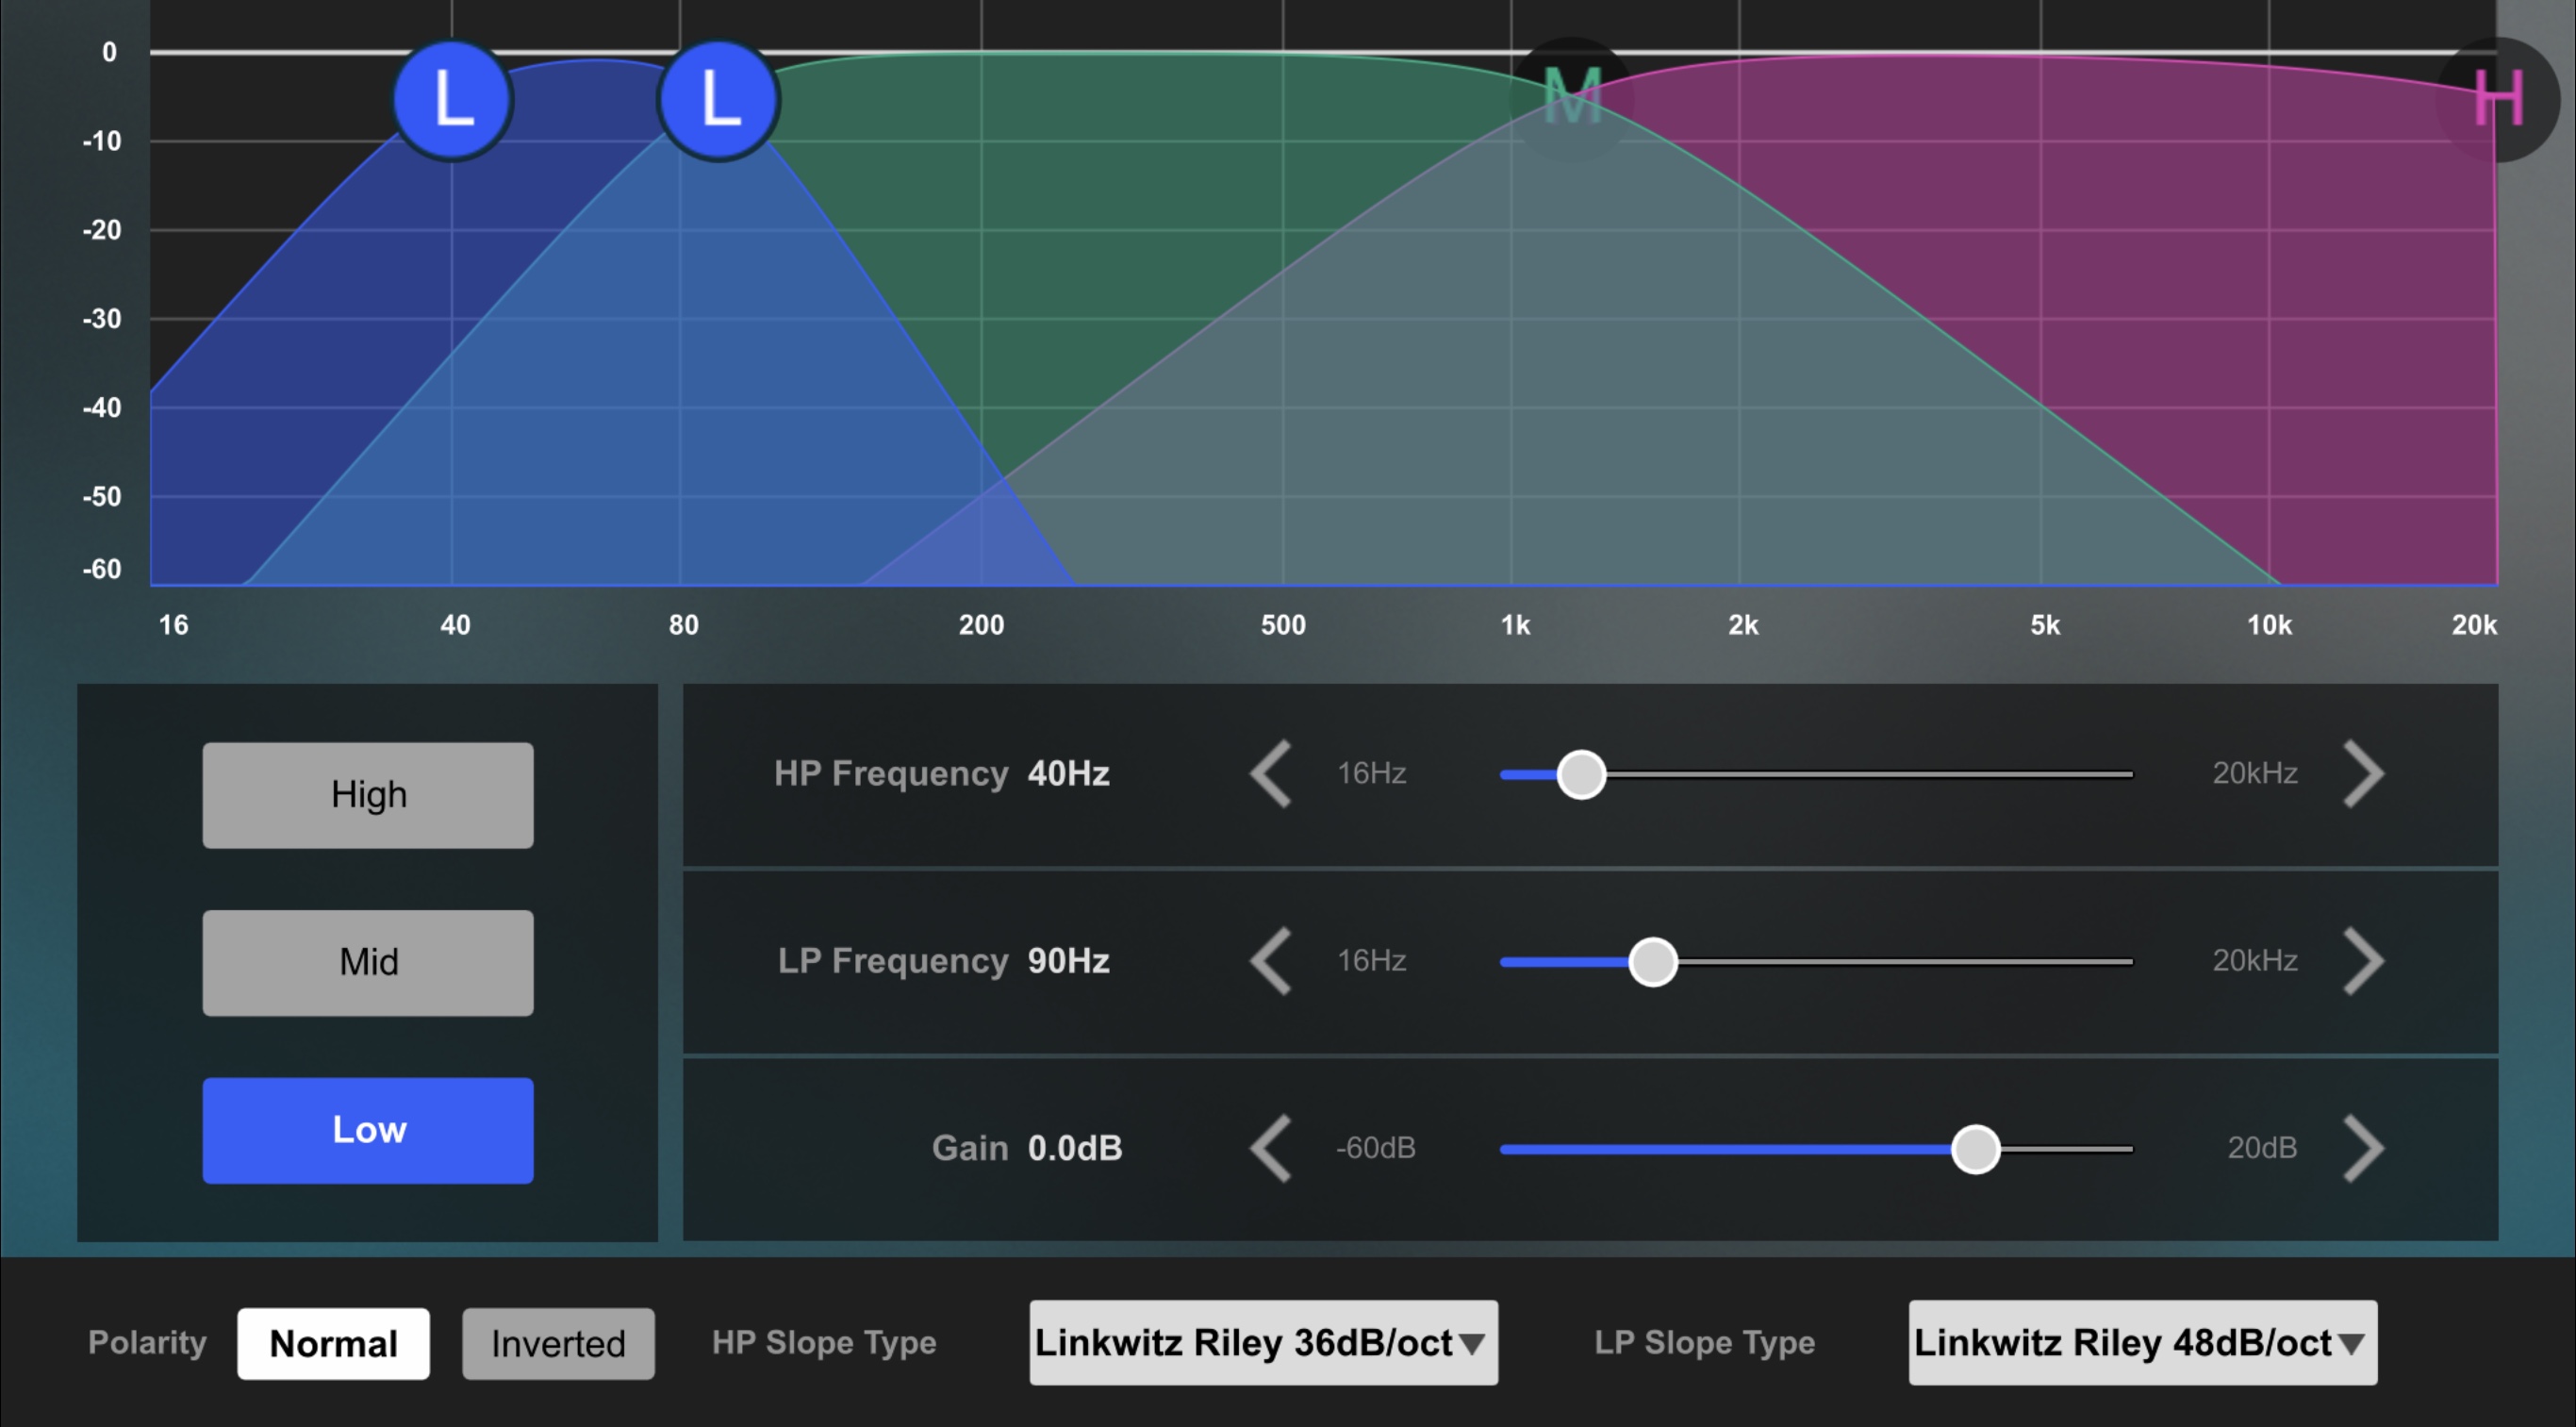Screen dimensions: 2576x1427
Task: Switch to the High band tab
Action: pyautogui.click(x=368, y=795)
